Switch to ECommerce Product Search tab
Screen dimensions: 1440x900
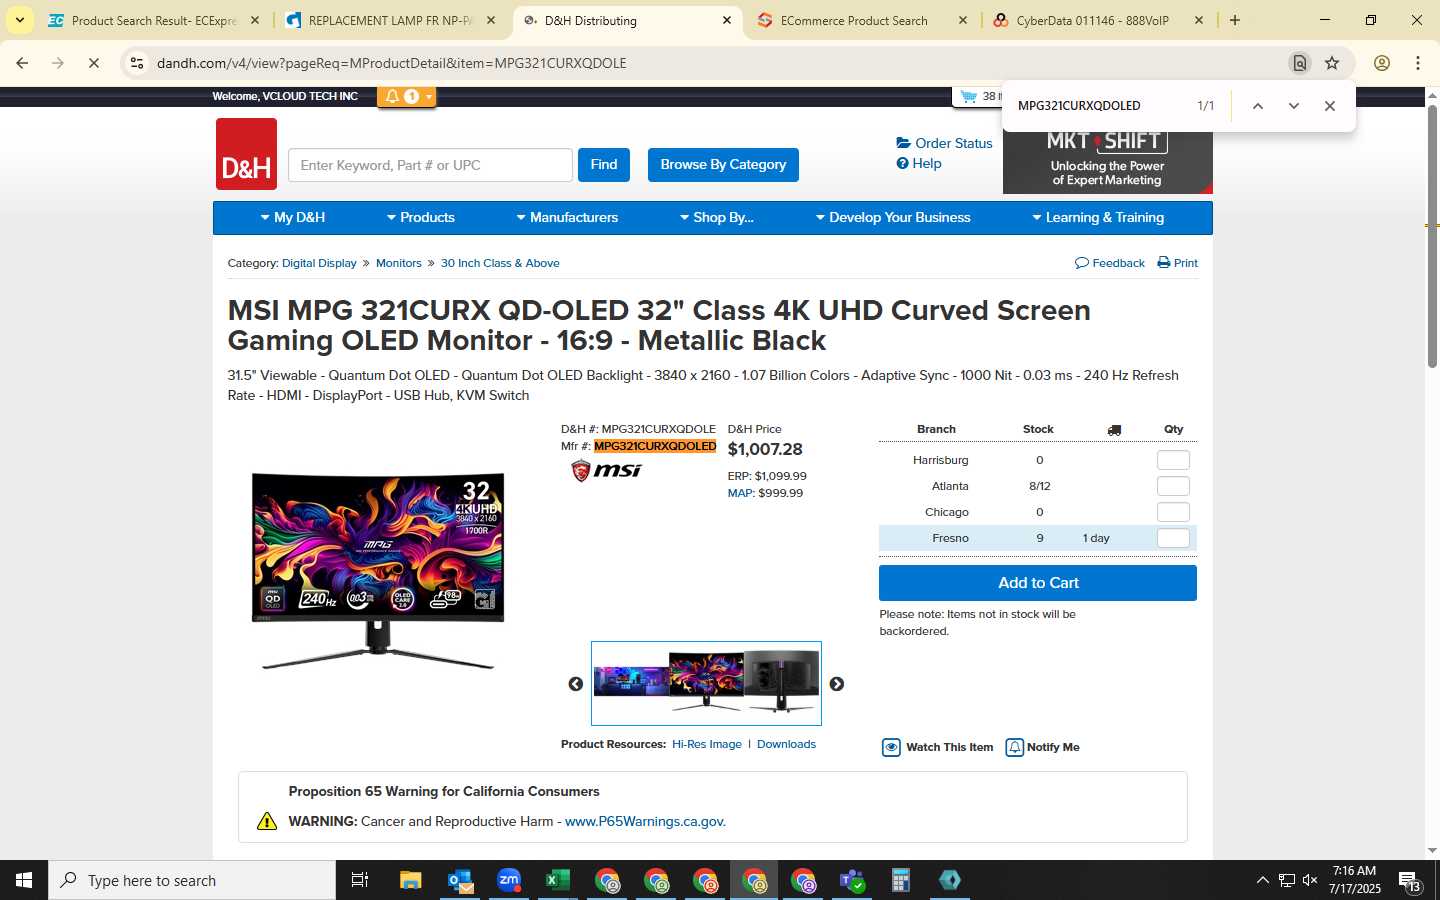pos(862,20)
